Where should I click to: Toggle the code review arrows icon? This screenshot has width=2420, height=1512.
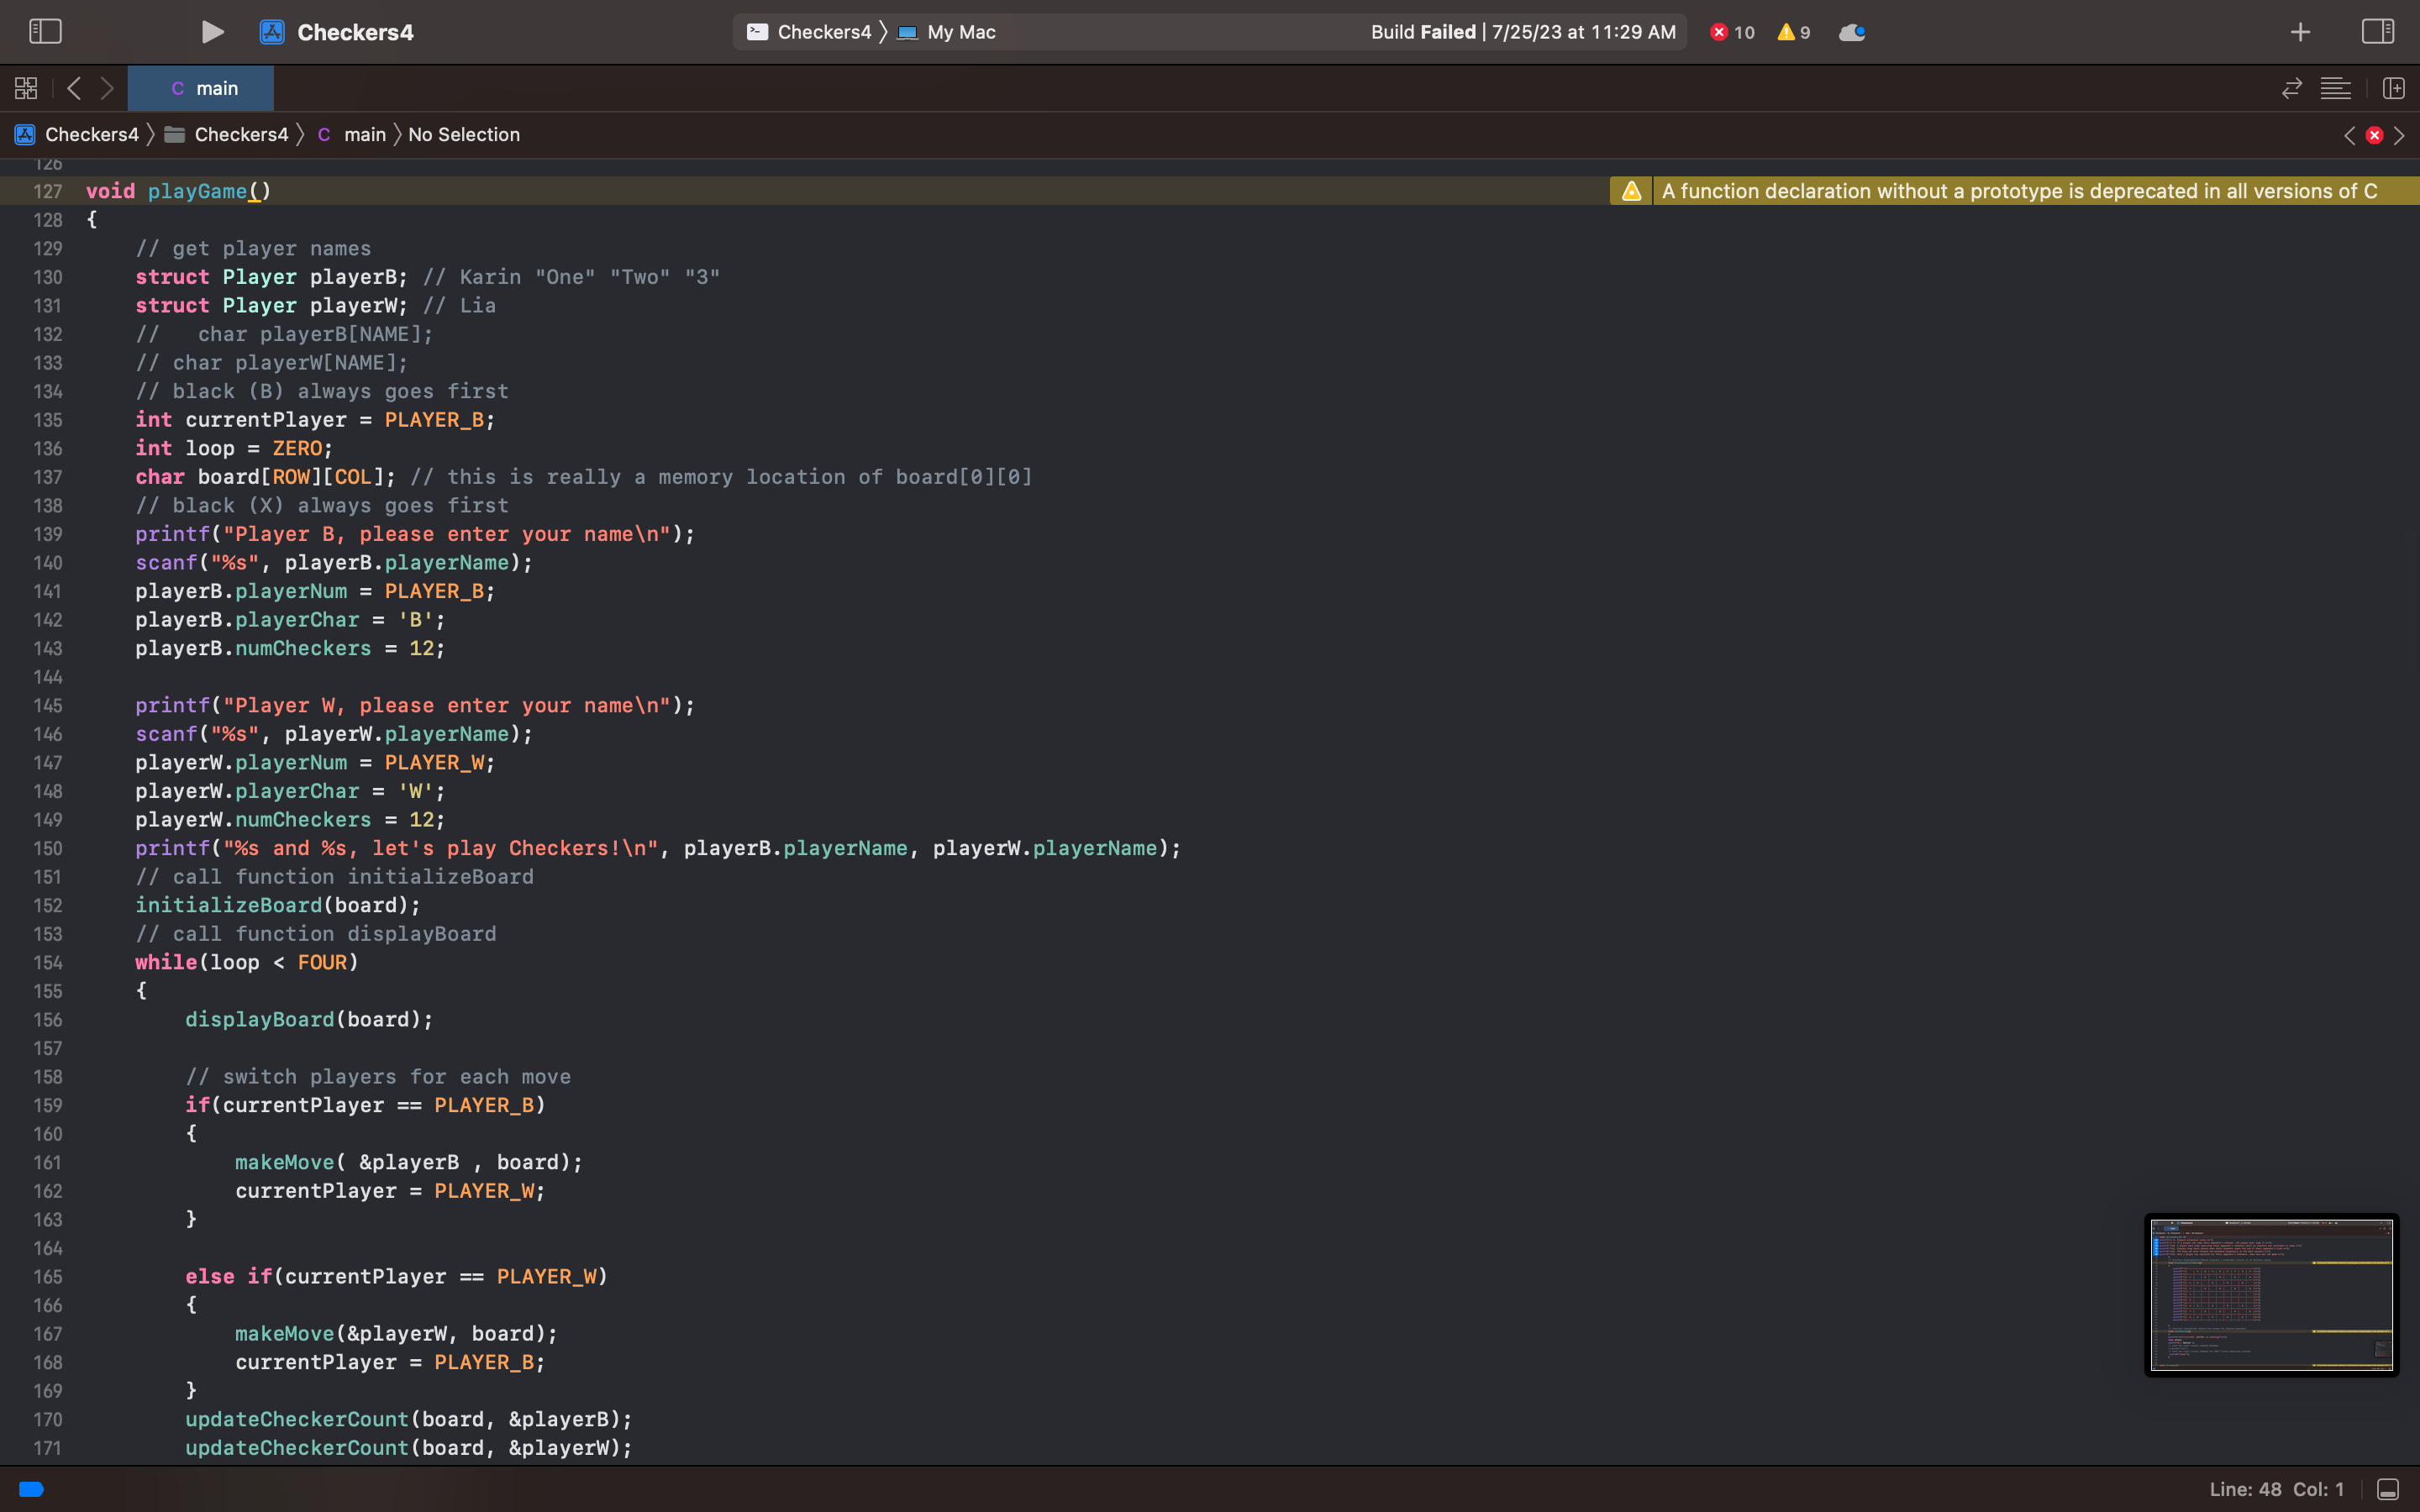pos(2291,88)
